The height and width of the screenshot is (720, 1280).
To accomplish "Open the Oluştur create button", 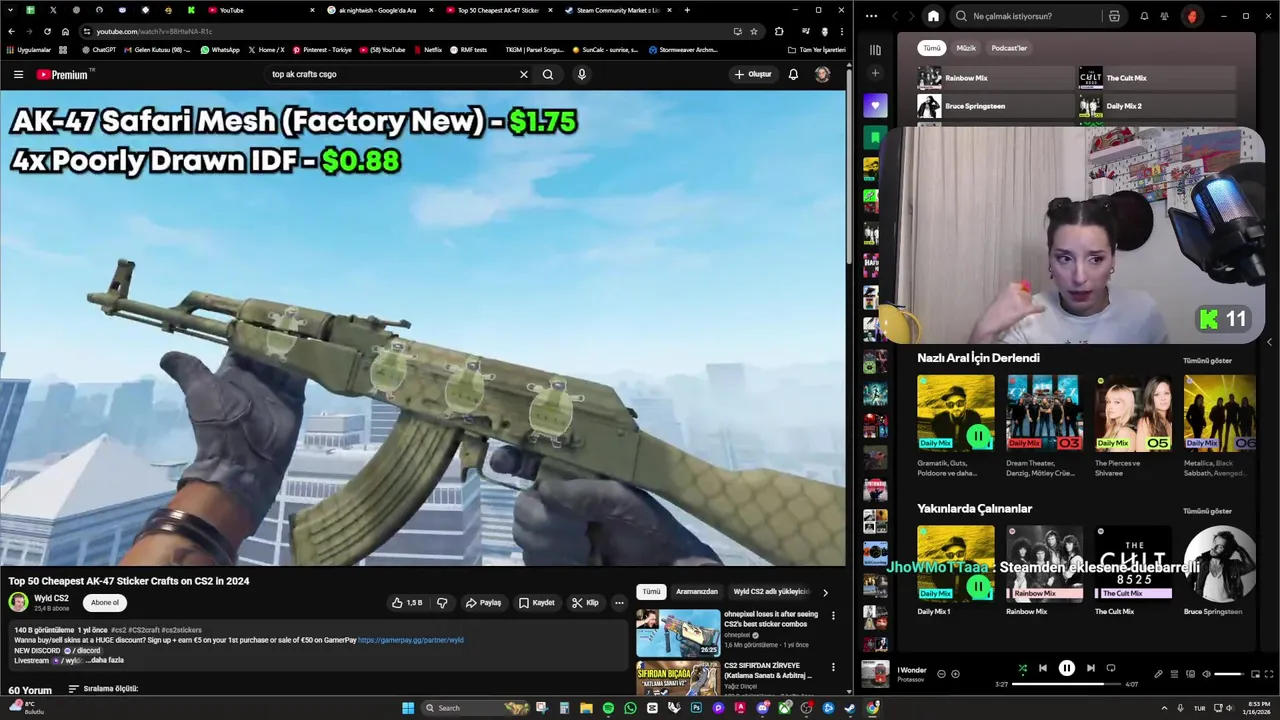I will [x=753, y=74].
